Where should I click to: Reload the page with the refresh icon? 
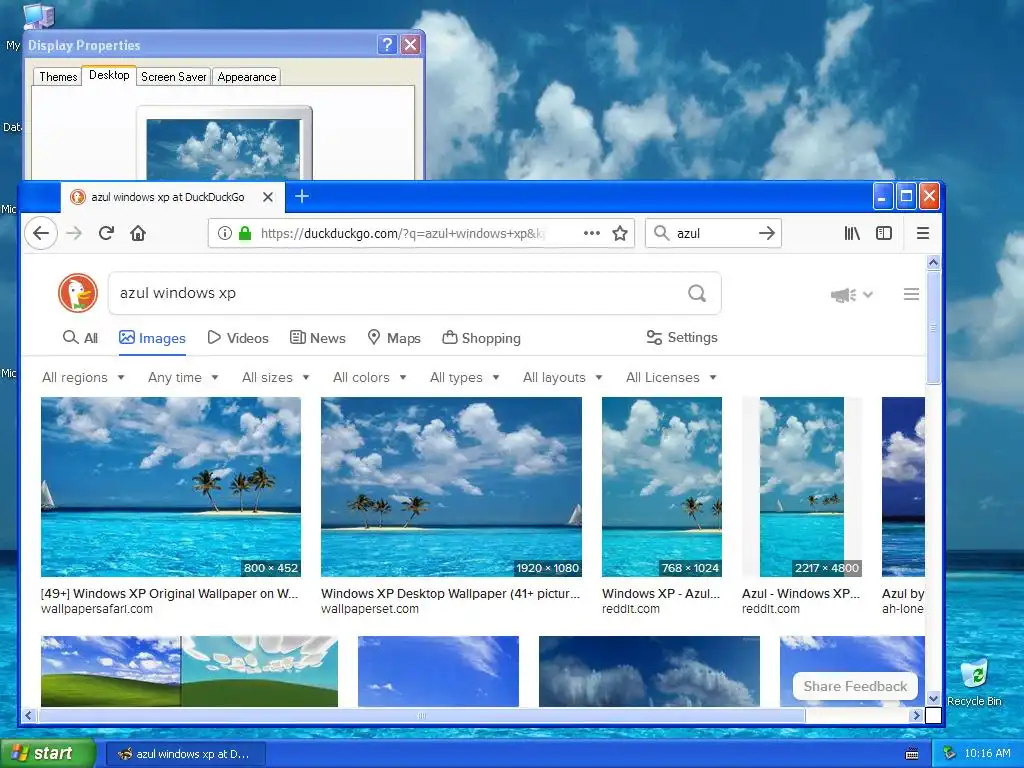(x=106, y=233)
